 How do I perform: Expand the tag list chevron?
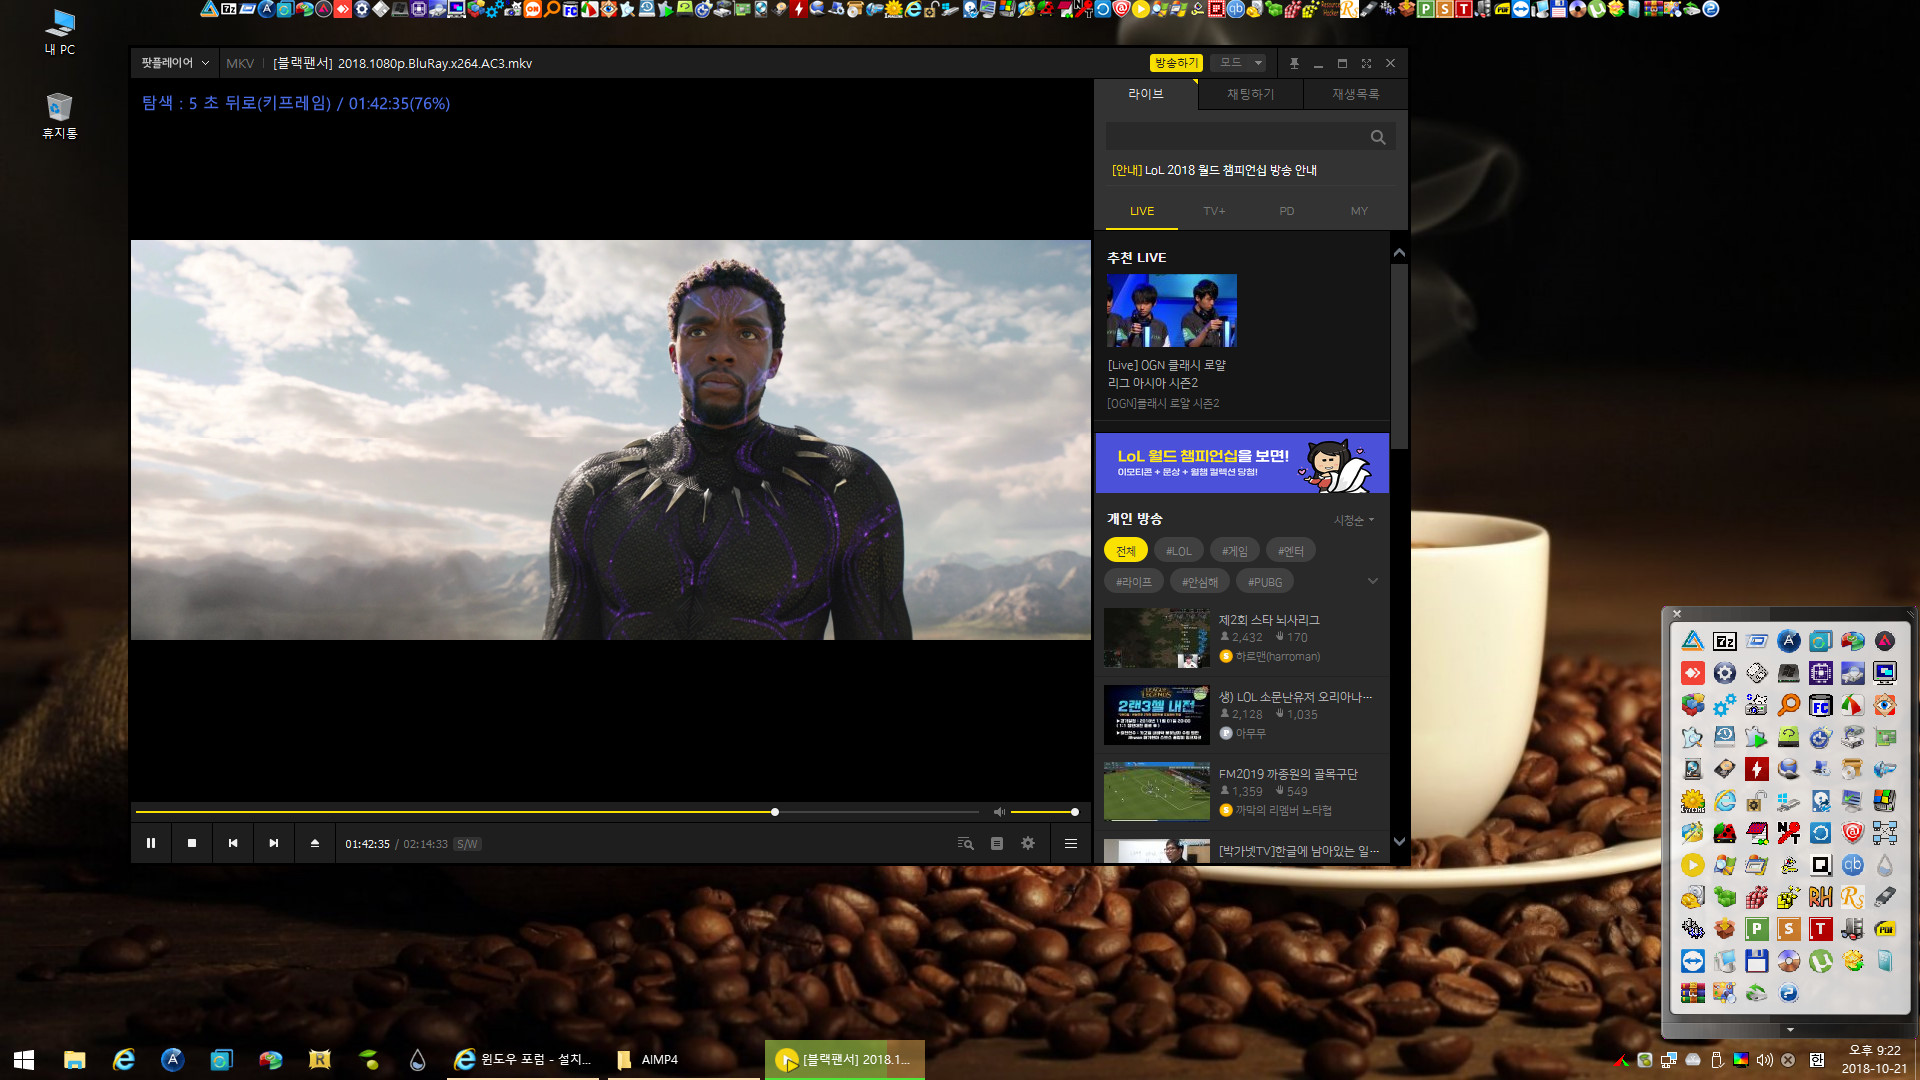point(1373,581)
